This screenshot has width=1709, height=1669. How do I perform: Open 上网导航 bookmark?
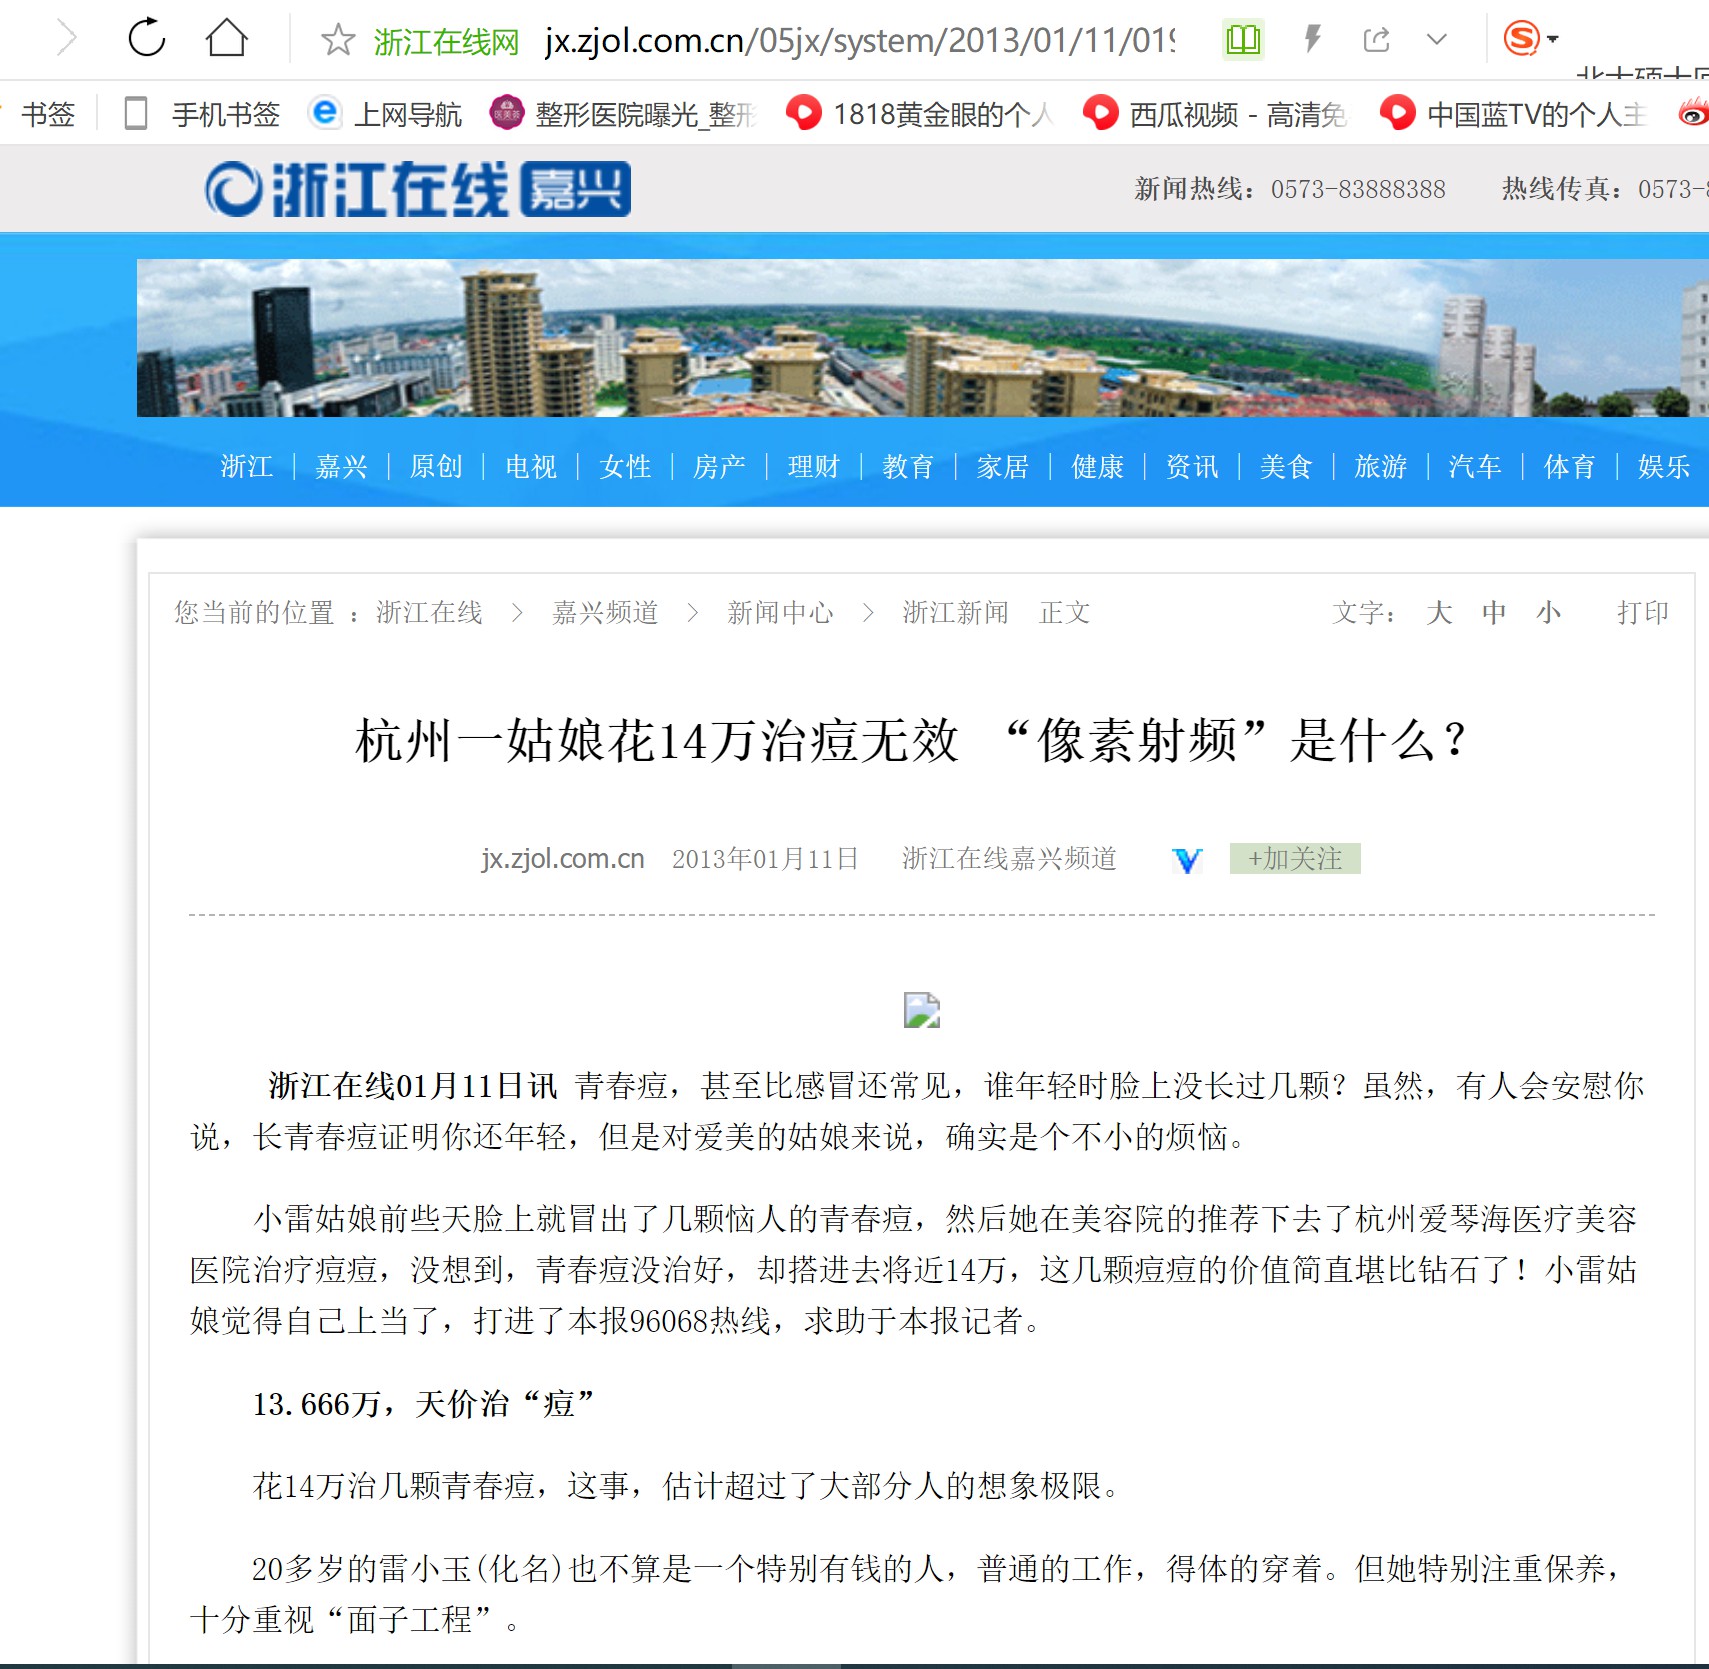point(386,114)
